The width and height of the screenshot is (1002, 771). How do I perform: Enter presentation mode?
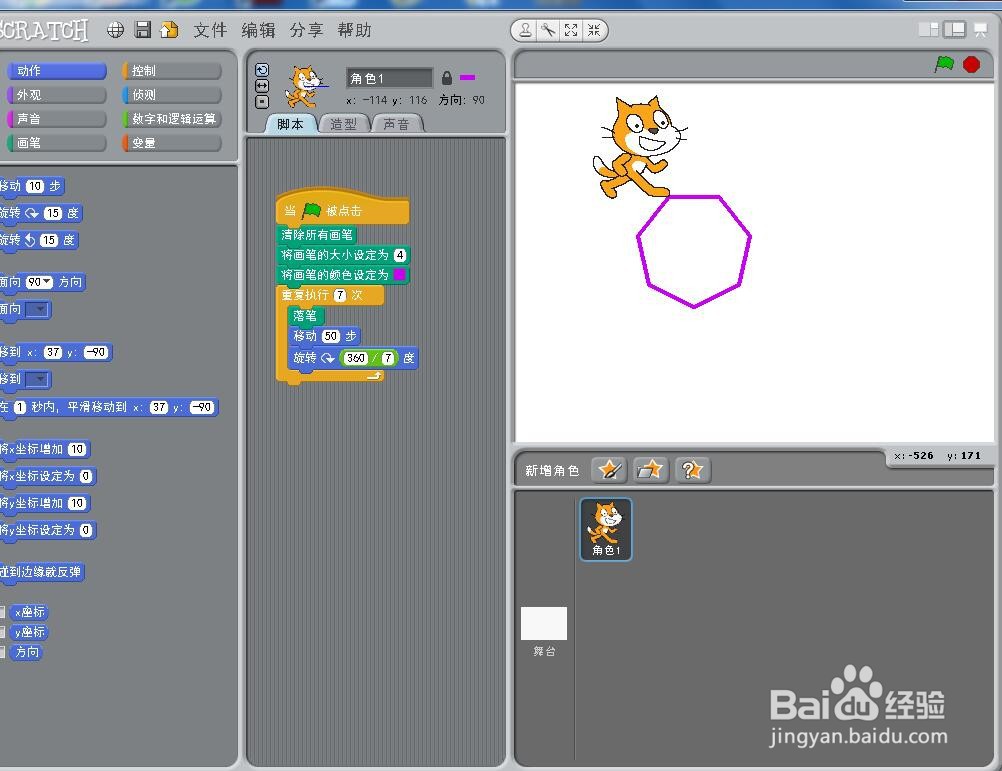[x=981, y=29]
